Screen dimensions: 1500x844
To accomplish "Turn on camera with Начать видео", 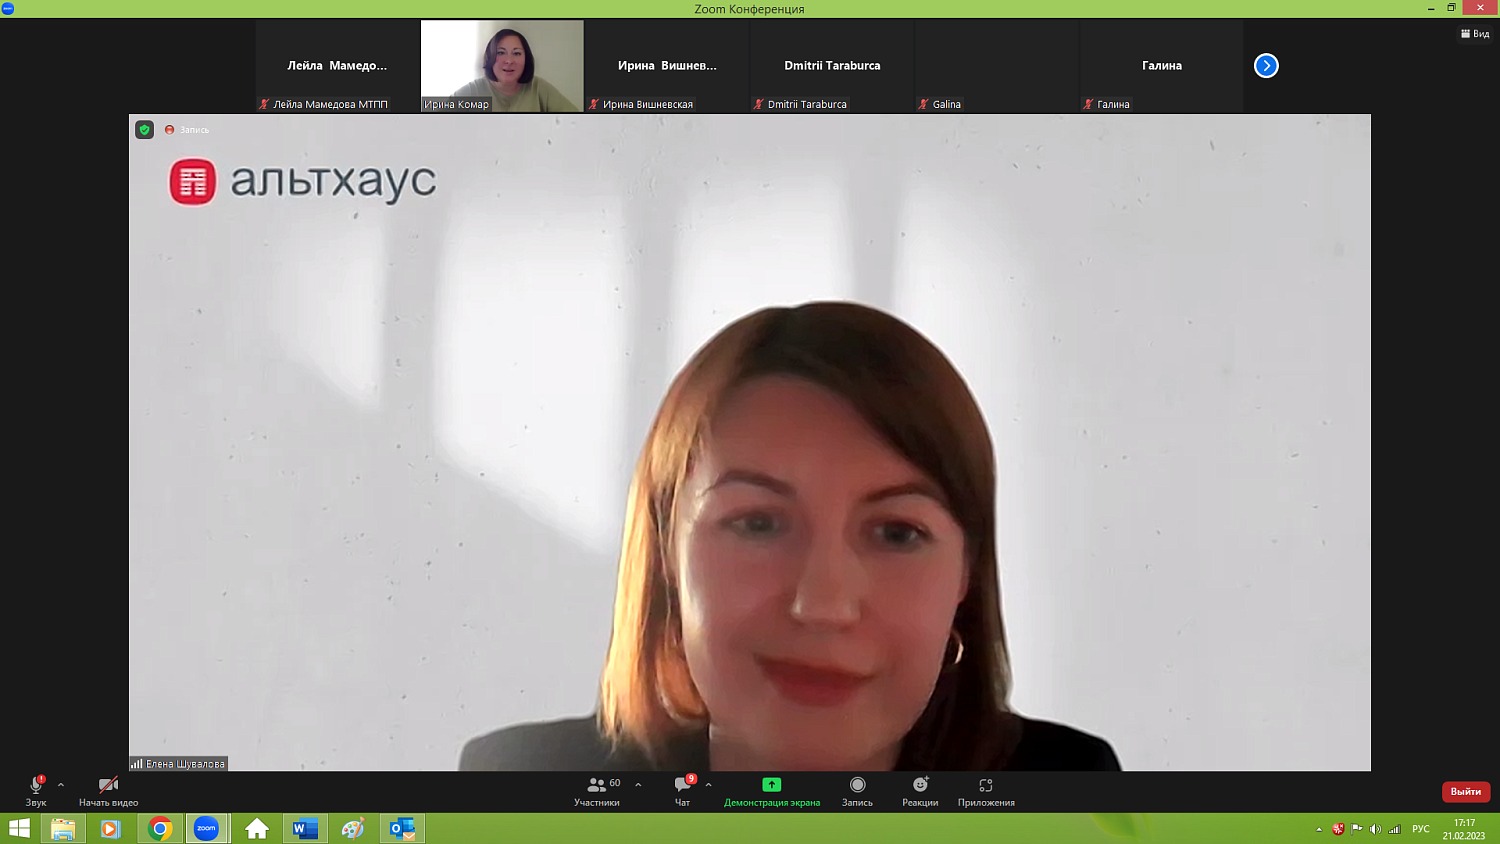I will tap(108, 790).
